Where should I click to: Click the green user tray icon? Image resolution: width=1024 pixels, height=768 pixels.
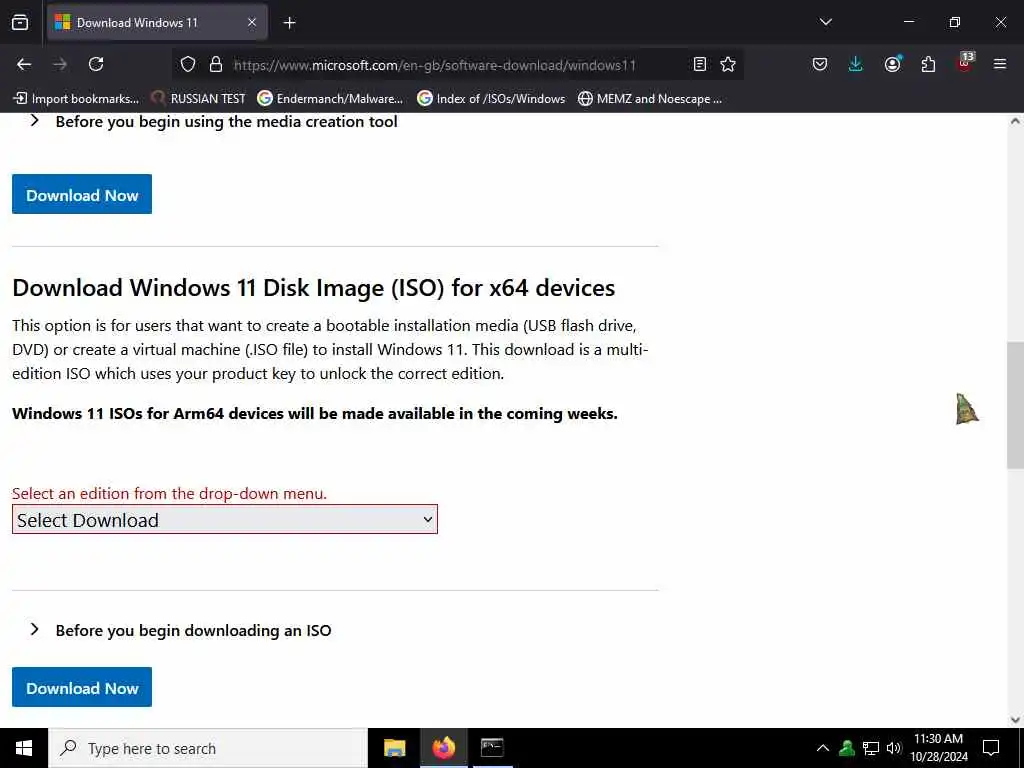pyautogui.click(x=847, y=748)
